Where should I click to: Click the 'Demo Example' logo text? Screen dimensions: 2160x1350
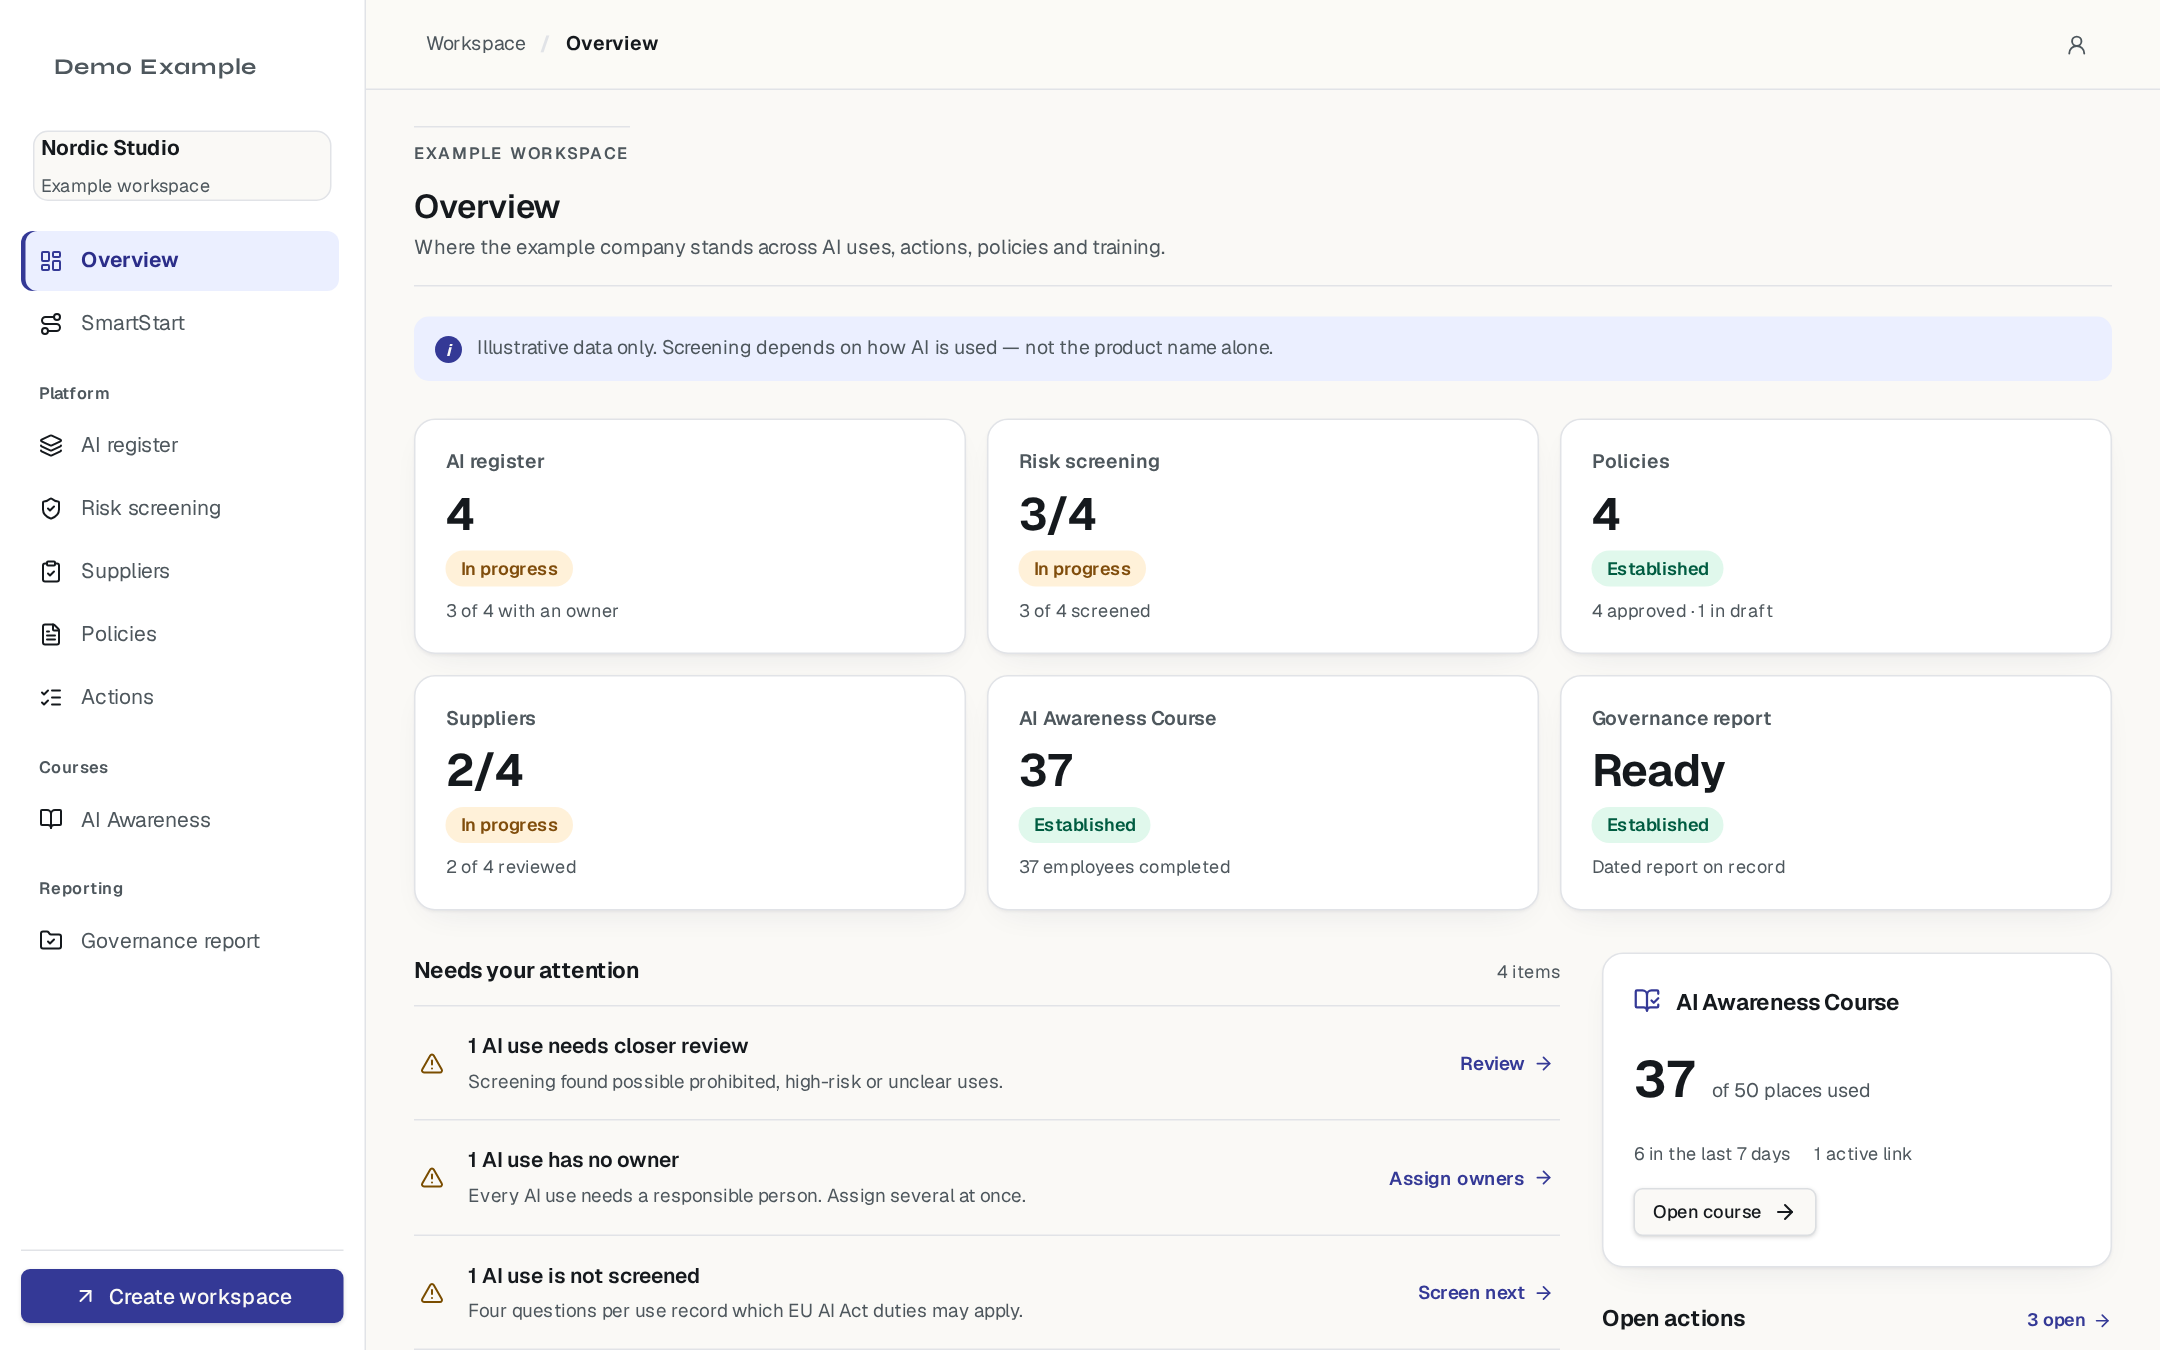click(x=155, y=67)
